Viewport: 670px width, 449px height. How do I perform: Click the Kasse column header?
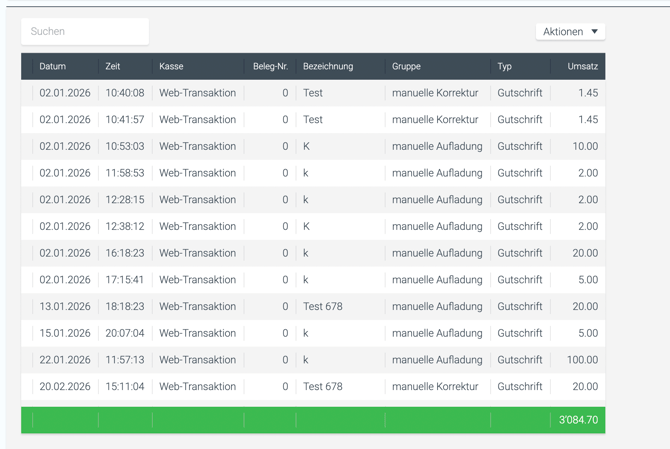171,67
